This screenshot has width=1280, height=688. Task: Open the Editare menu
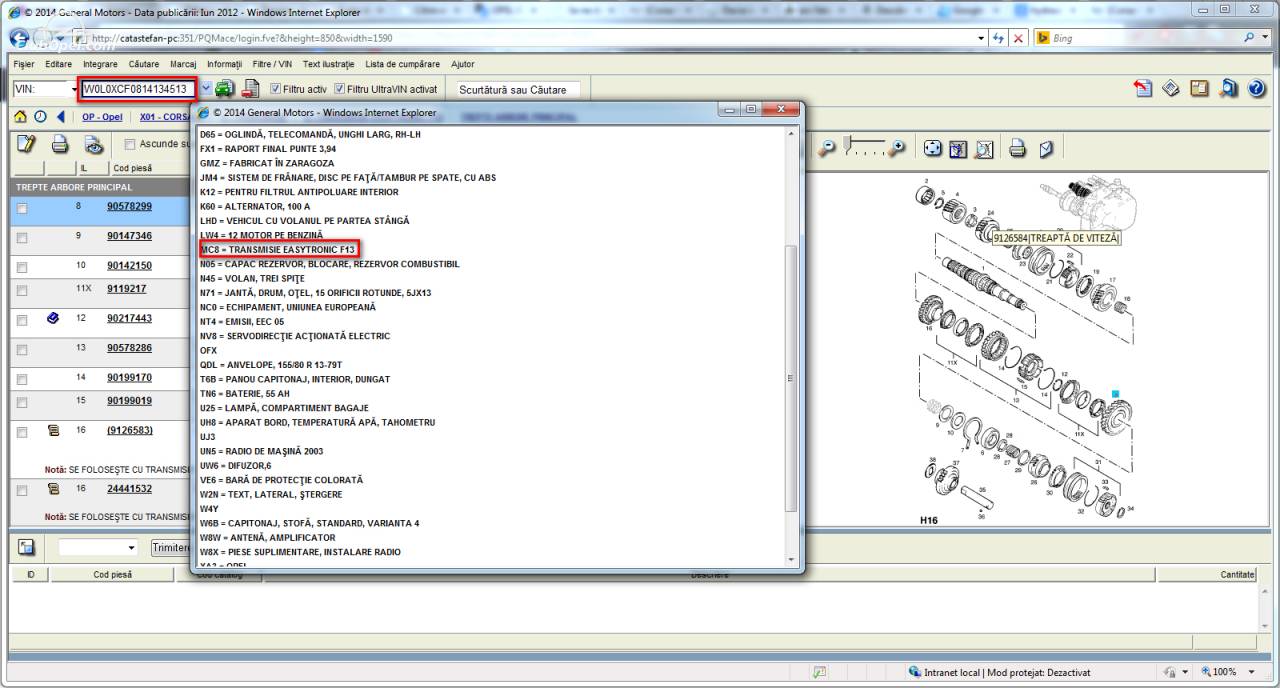(x=58, y=64)
